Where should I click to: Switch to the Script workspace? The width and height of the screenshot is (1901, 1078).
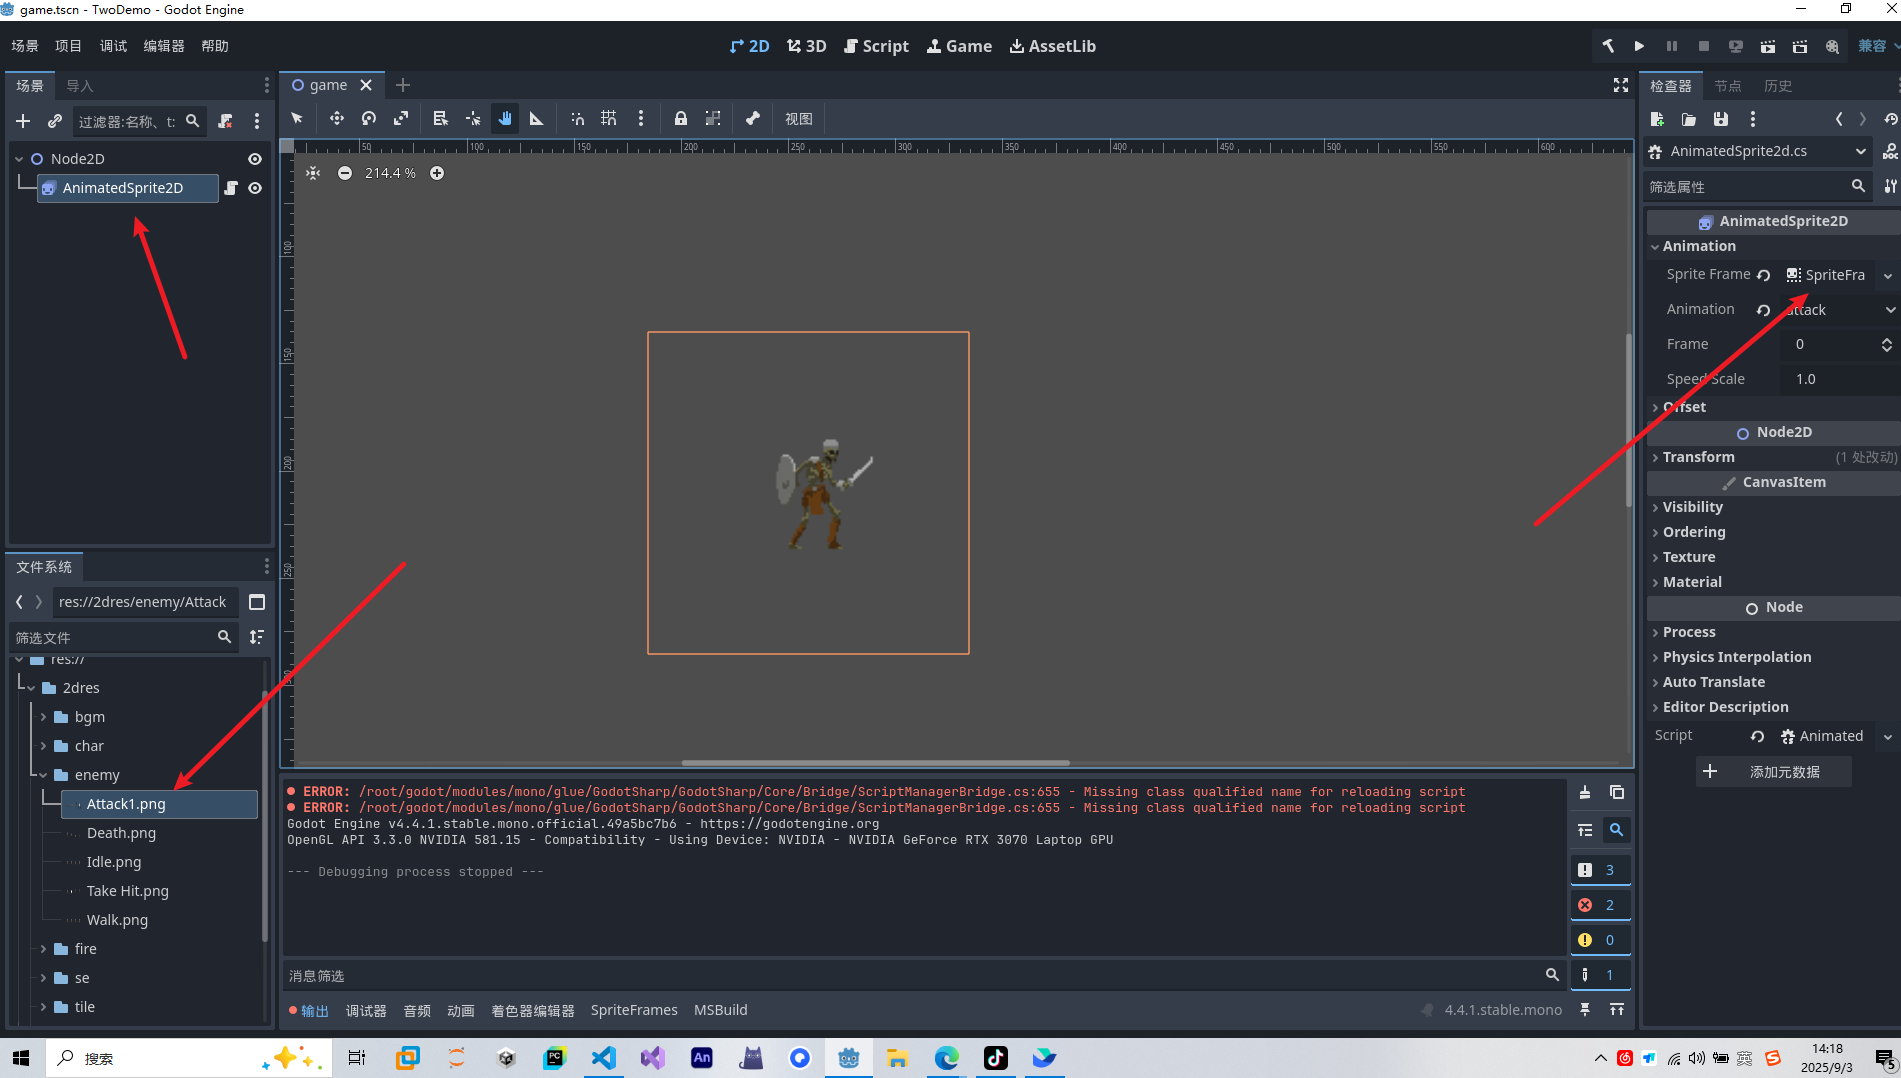pyautogui.click(x=877, y=46)
